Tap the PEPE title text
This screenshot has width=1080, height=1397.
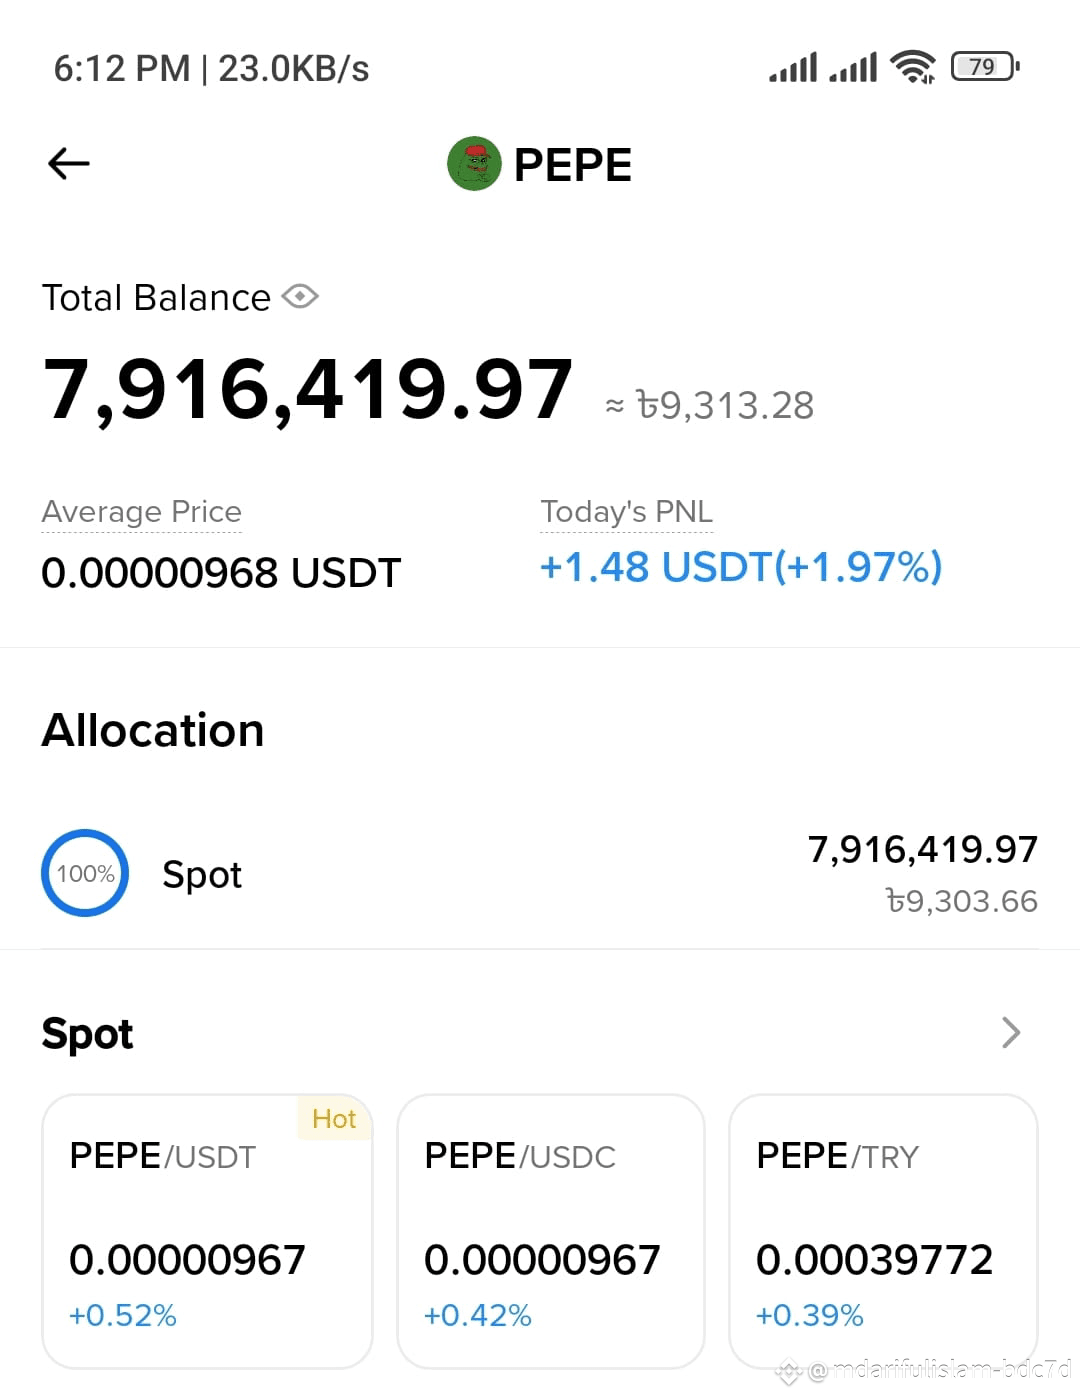(x=573, y=165)
